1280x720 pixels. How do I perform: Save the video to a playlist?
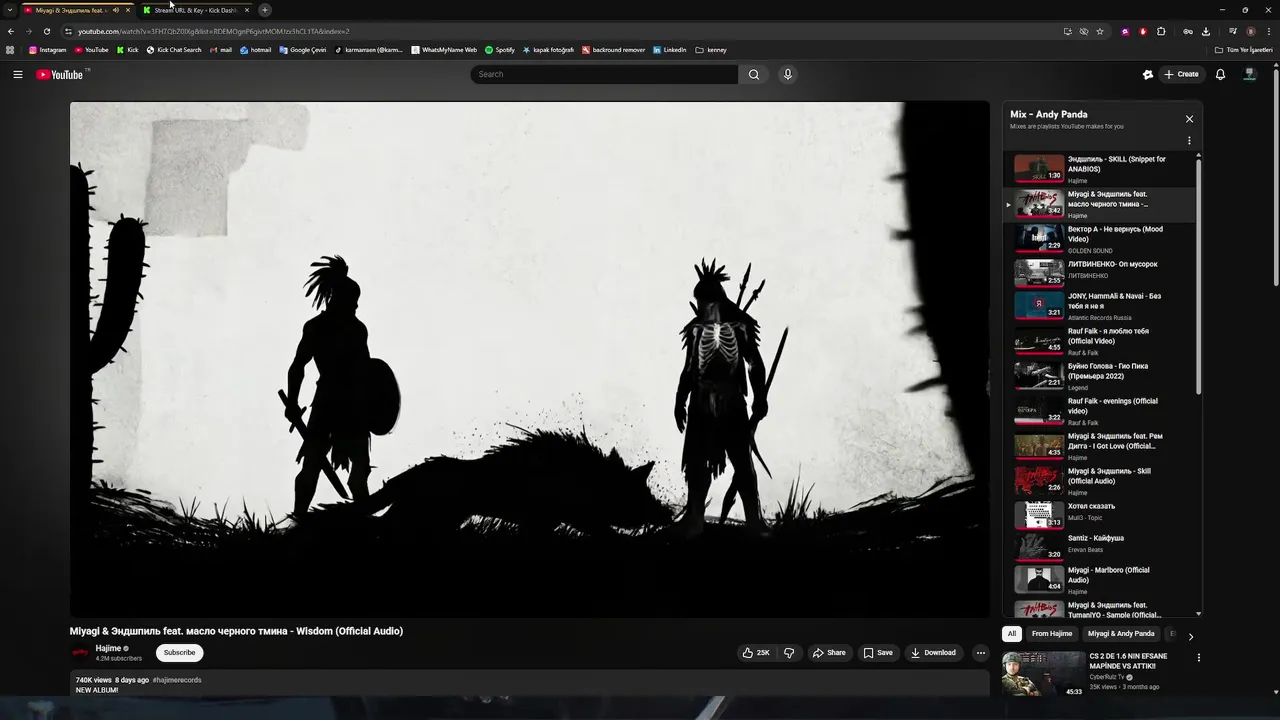coord(878,653)
